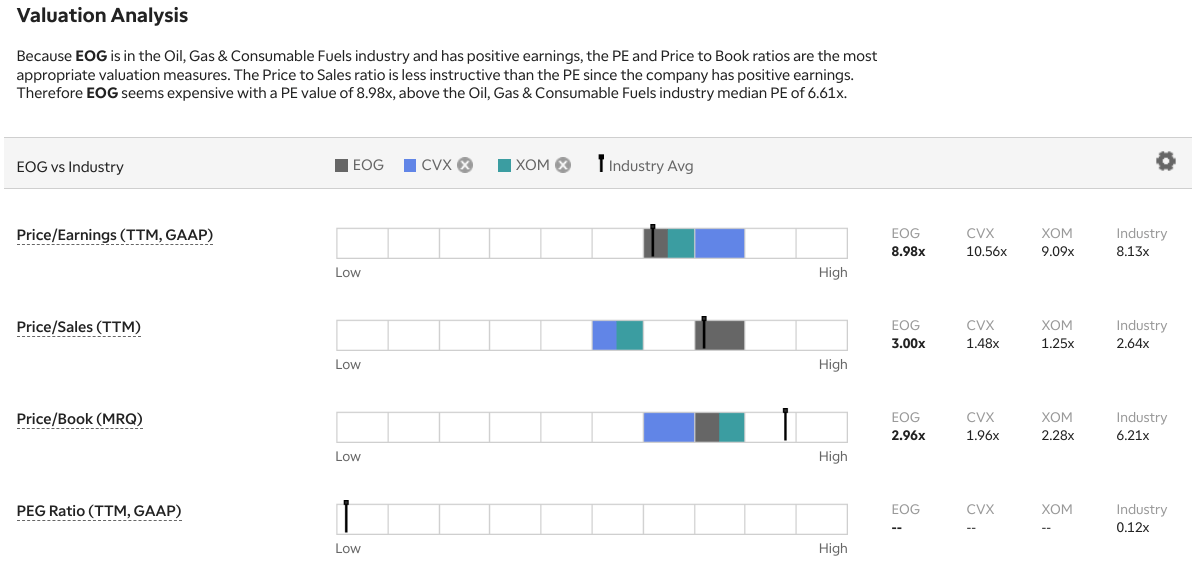This screenshot has height=571, width=1203.
Task: Click the blue CVX bar in Price/Earnings
Action: pyautogui.click(x=720, y=243)
